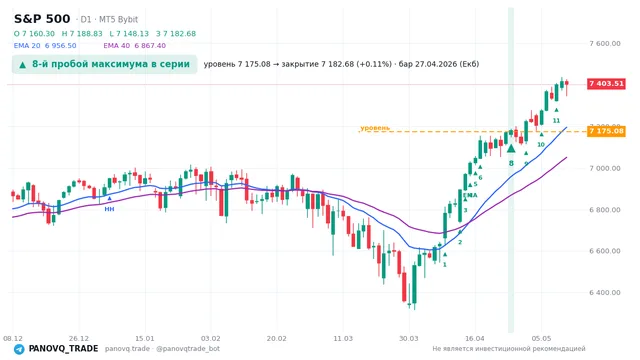Click the EMA 20 6 956.50 legend

[x=45, y=46]
